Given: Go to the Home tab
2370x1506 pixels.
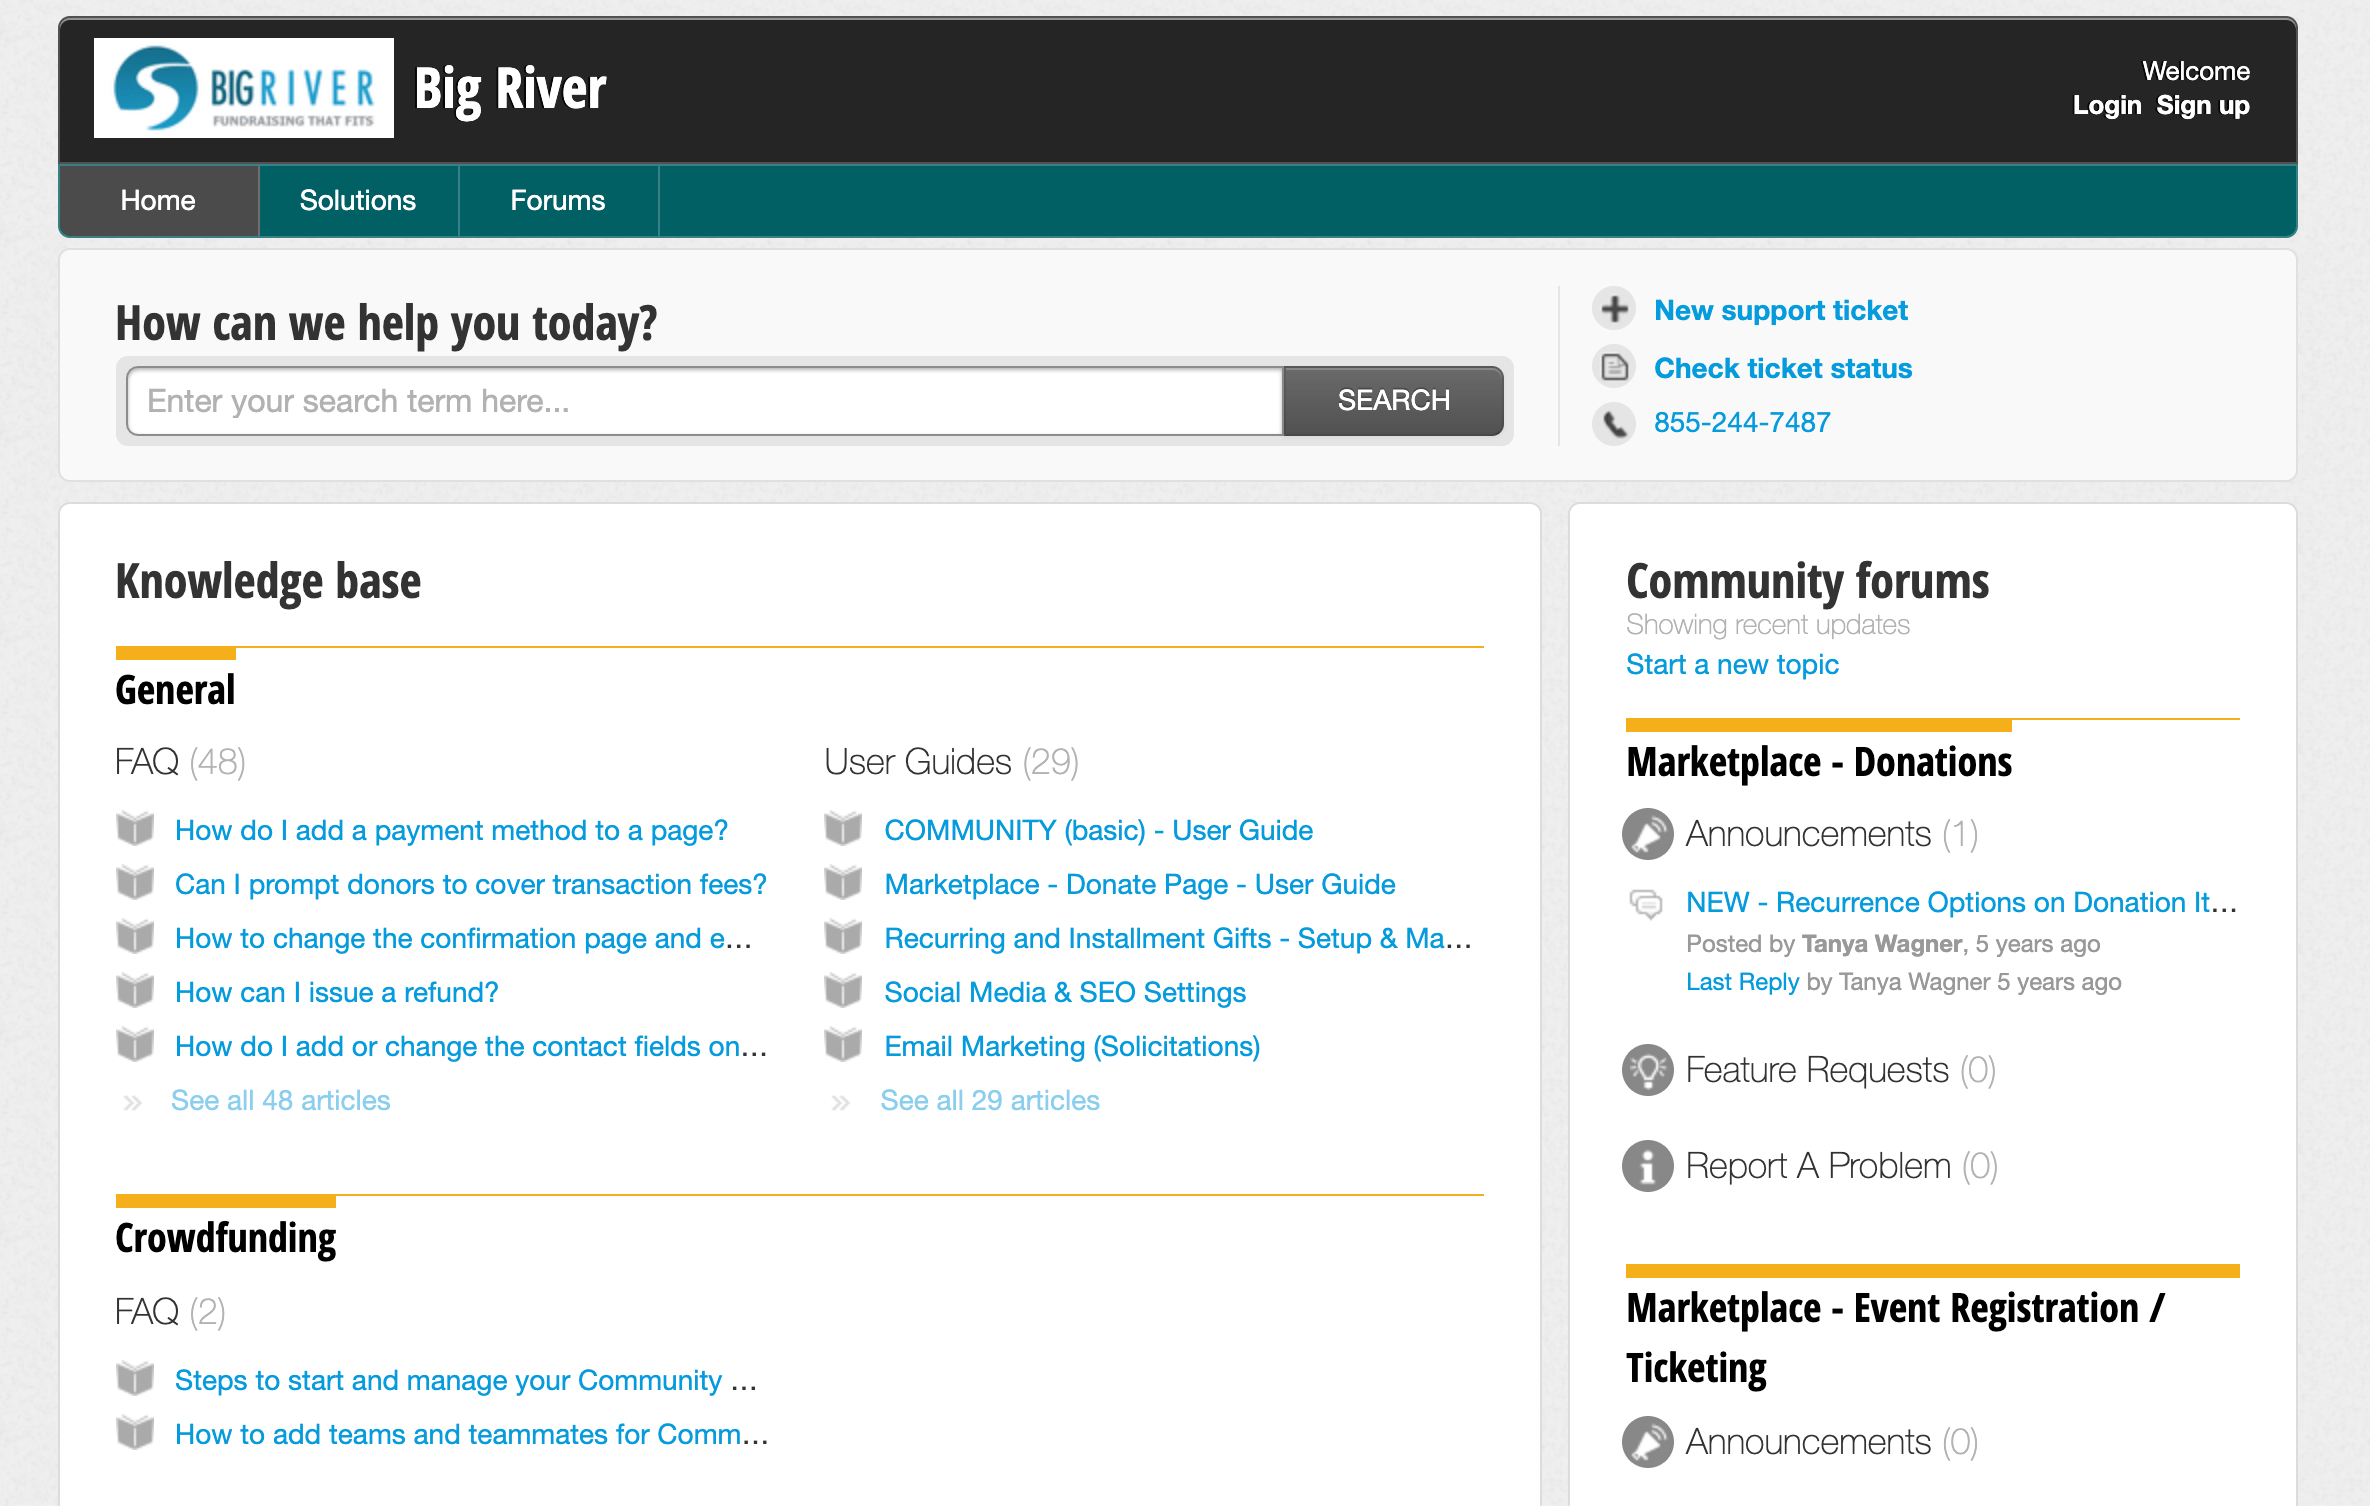Looking at the screenshot, I should 158,200.
